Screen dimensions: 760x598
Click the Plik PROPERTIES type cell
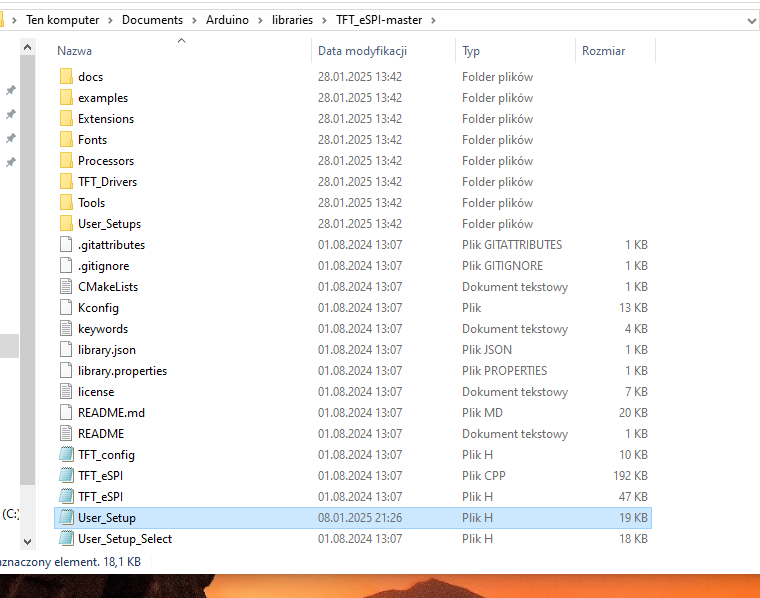(505, 371)
